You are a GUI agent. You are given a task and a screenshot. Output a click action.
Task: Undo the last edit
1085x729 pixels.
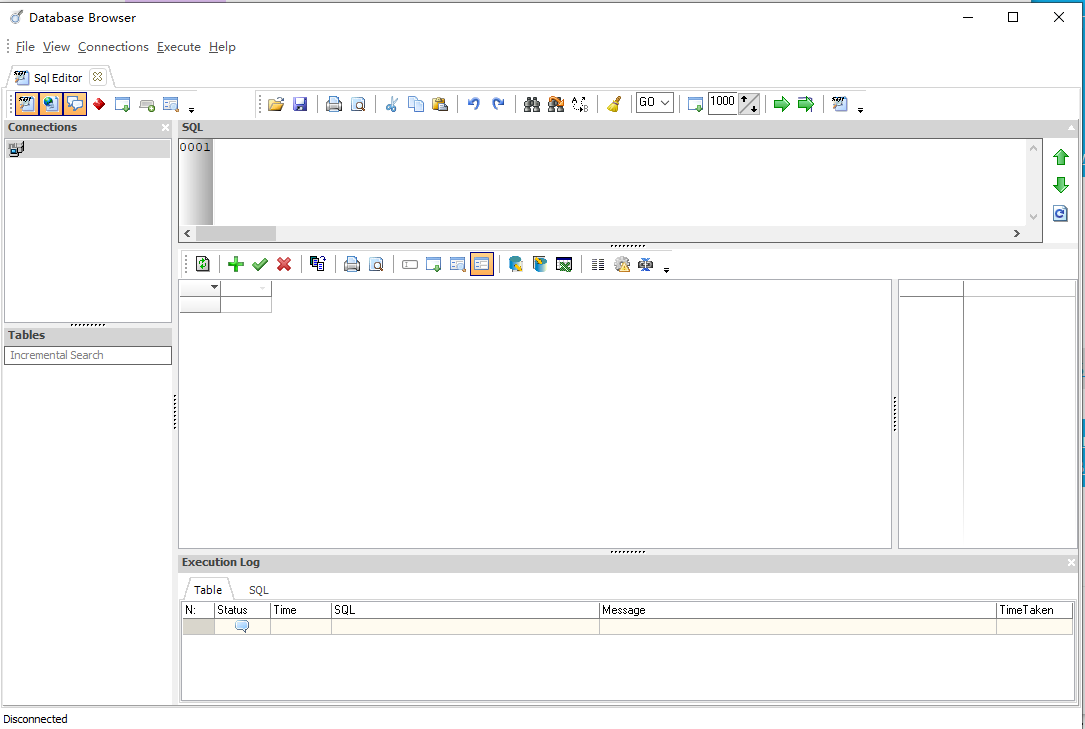473,104
